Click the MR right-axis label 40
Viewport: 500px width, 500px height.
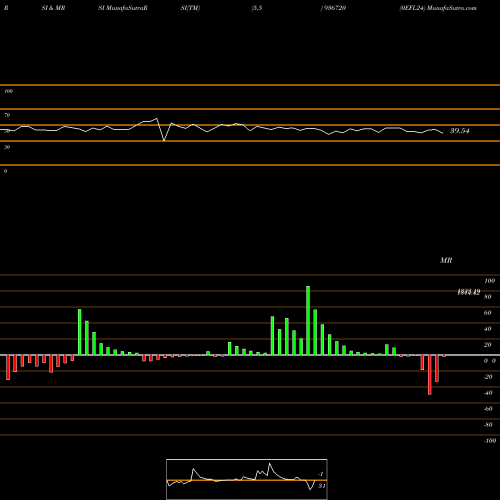(x=488, y=329)
